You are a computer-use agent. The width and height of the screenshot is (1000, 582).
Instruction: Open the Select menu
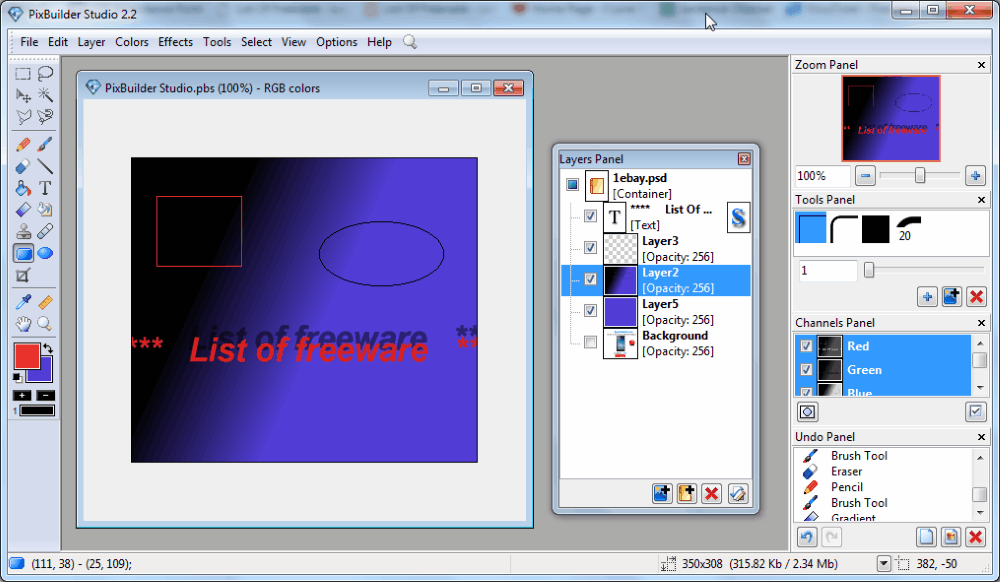[x=256, y=42]
